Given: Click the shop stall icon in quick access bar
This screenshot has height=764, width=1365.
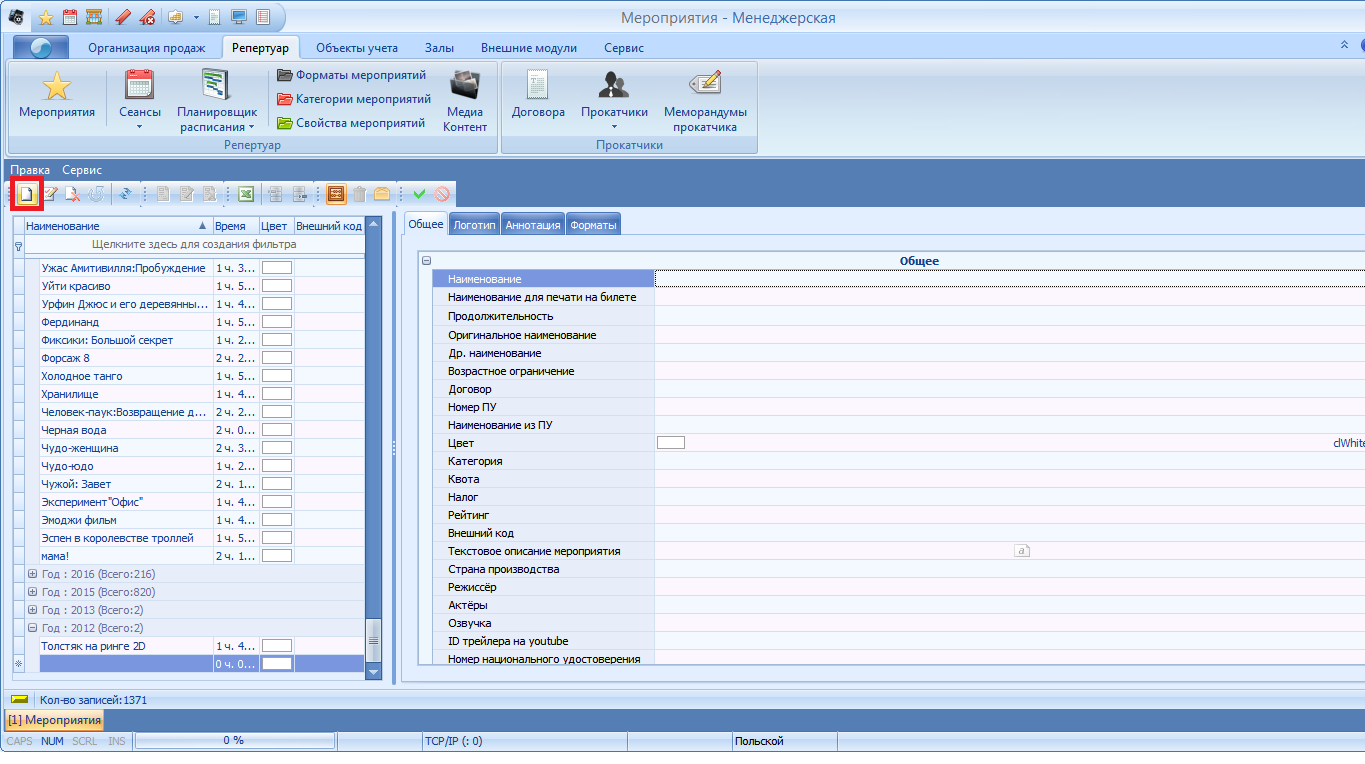Looking at the screenshot, I should click(93, 17).
